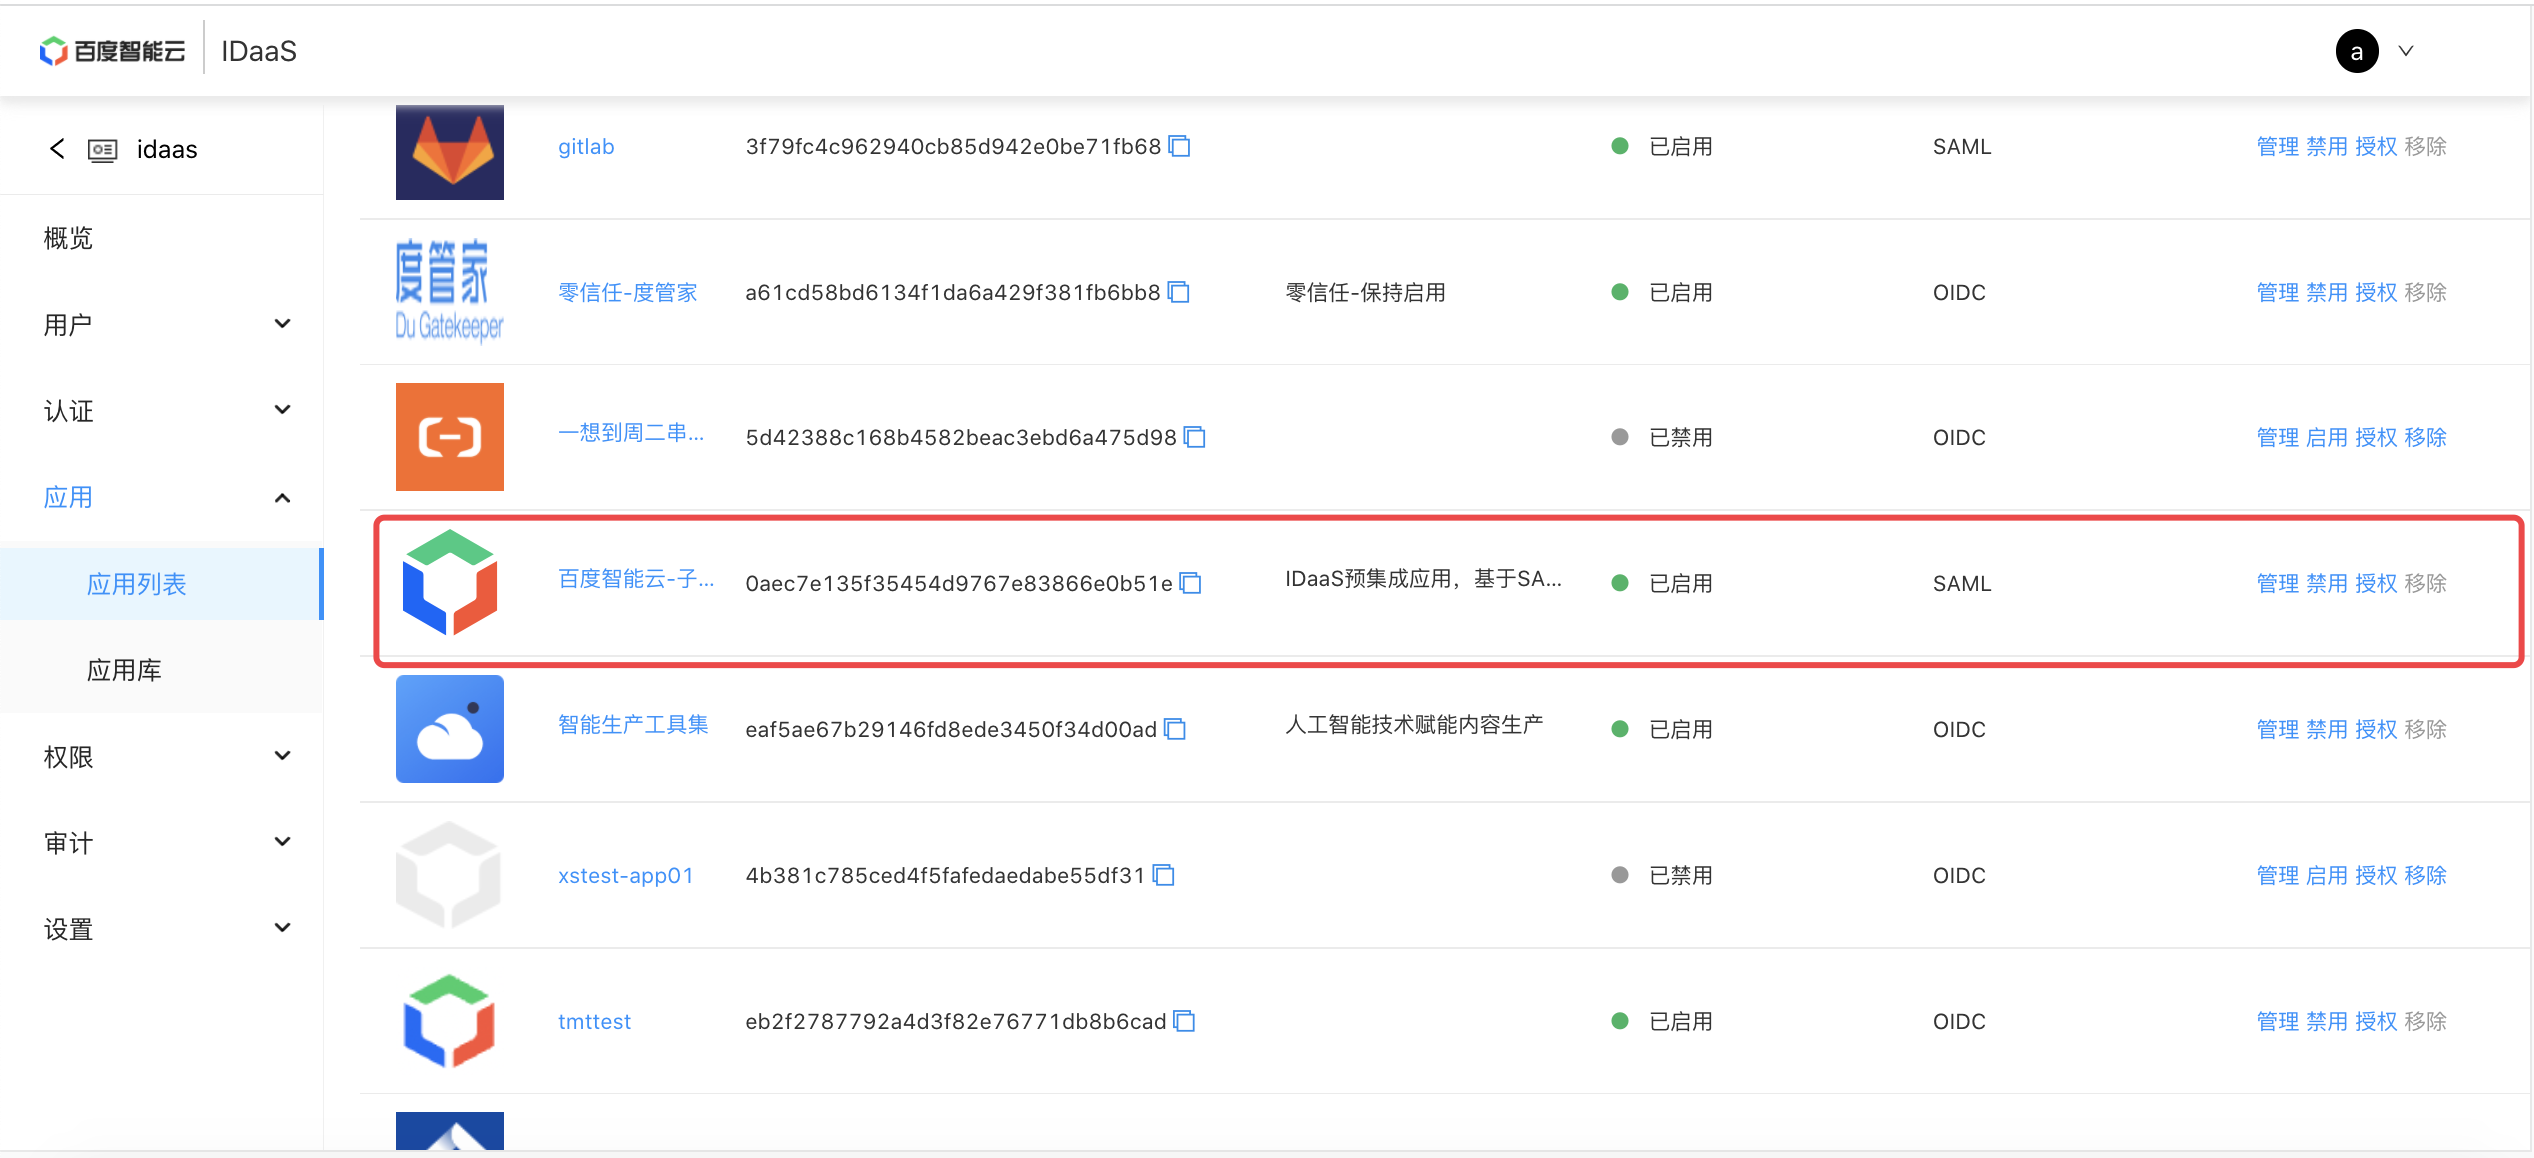2534x1158 pixels.
Task: Click 启用 for the 一想到周二串 row
Action: point(2327,438)
